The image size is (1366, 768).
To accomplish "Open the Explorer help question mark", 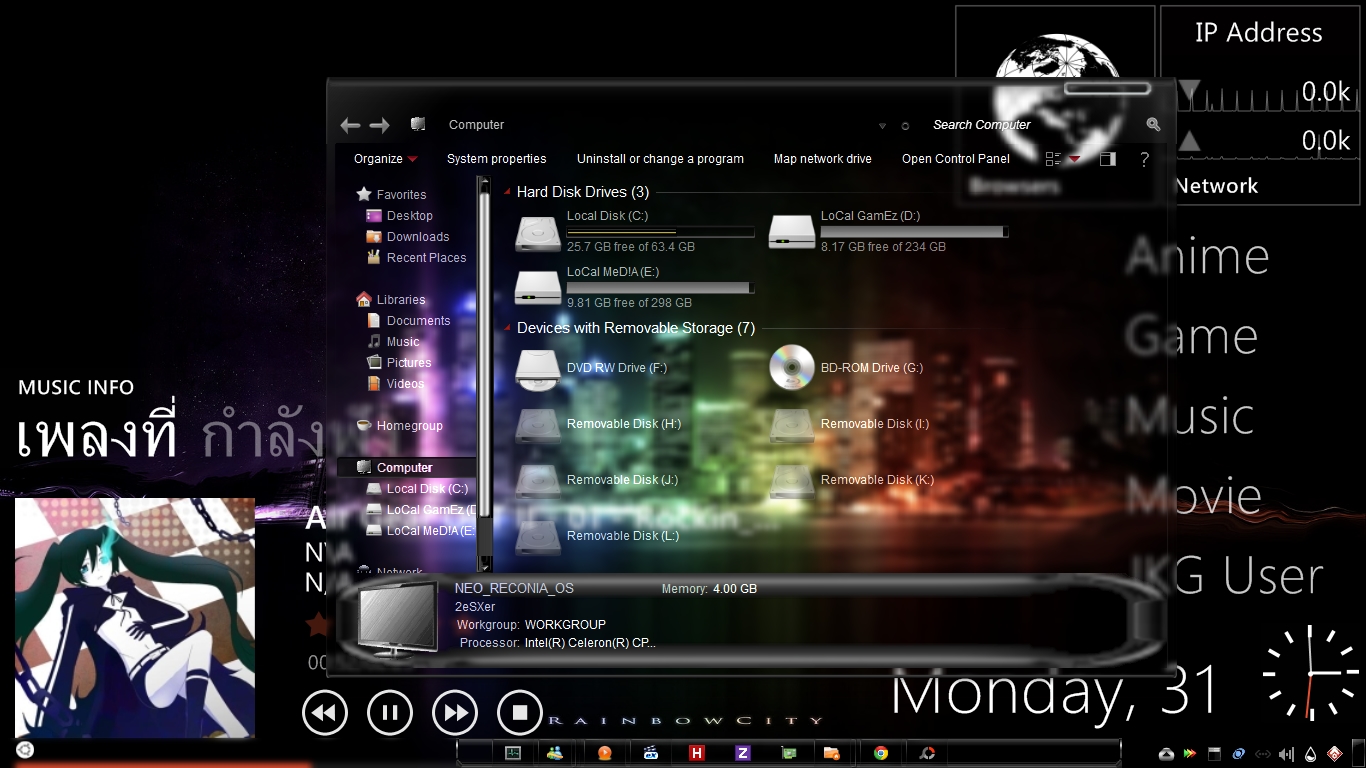I will 1144,159.
